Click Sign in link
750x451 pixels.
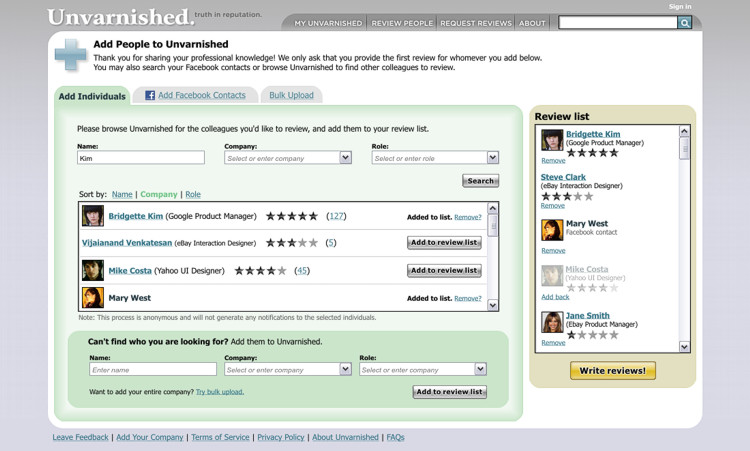(680, 7)
